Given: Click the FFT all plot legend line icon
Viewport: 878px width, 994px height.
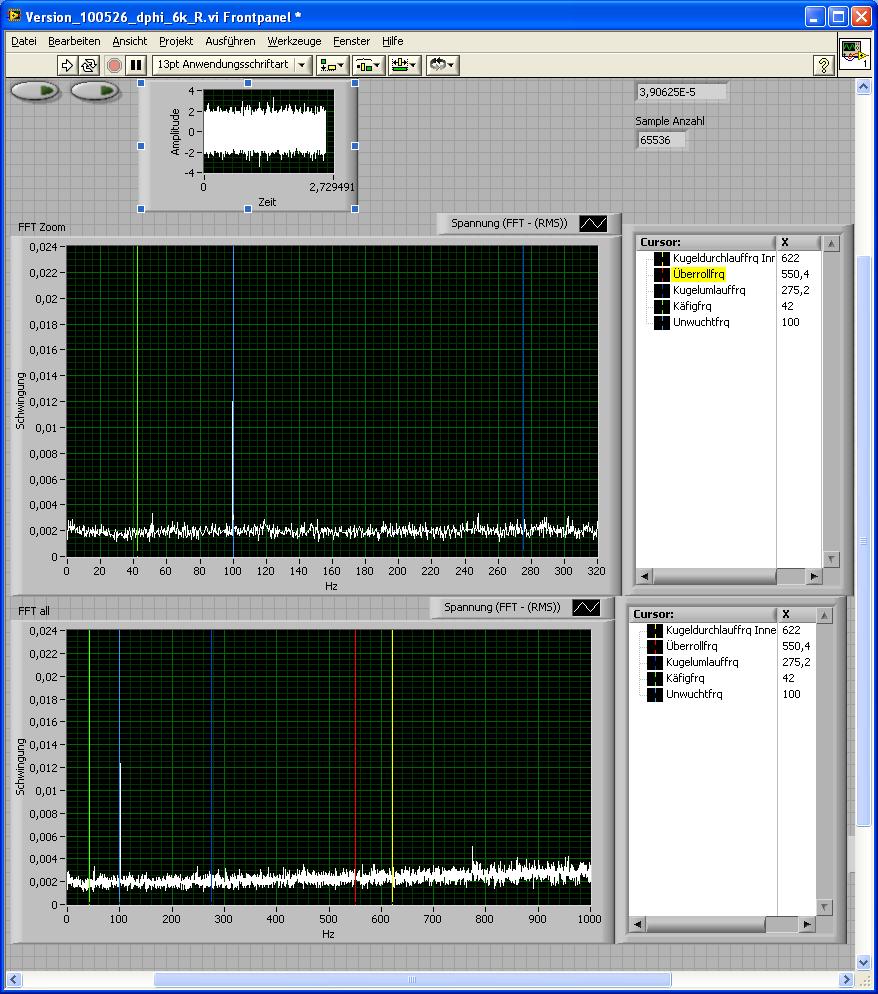Looking at the screenshot, I should tap(586, 608).
